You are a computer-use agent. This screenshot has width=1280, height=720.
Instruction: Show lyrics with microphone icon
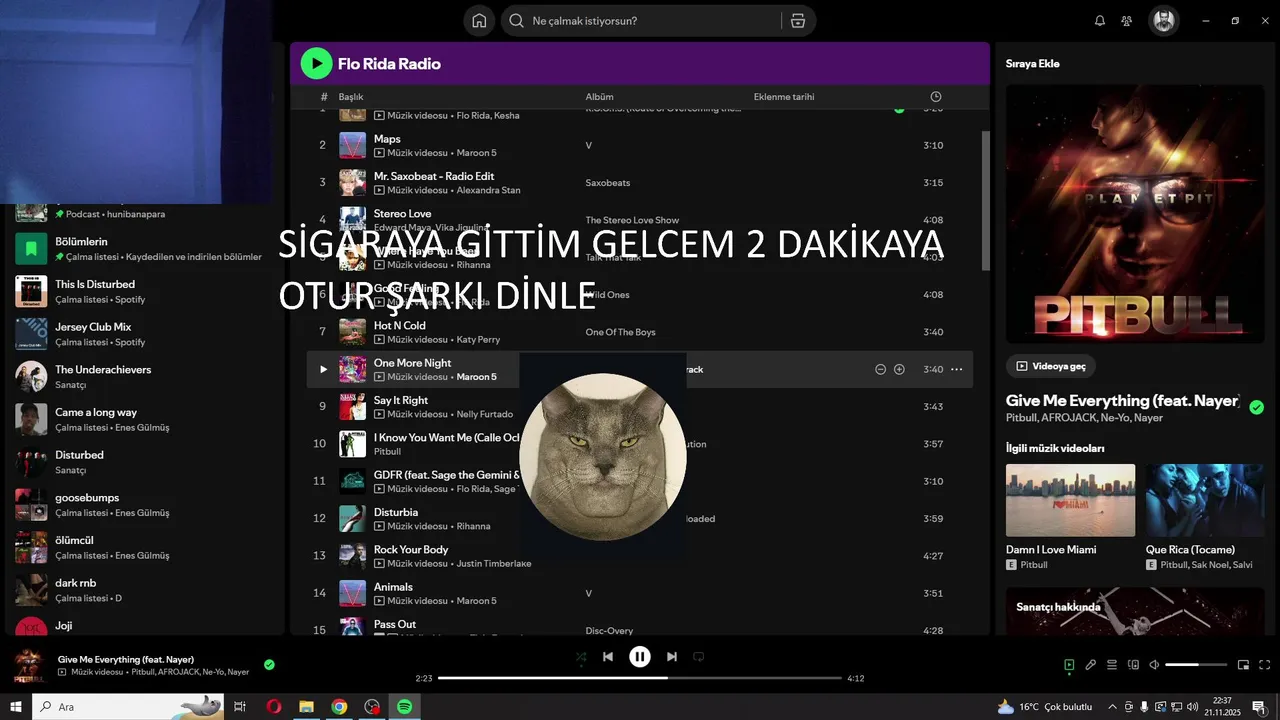1091,664
